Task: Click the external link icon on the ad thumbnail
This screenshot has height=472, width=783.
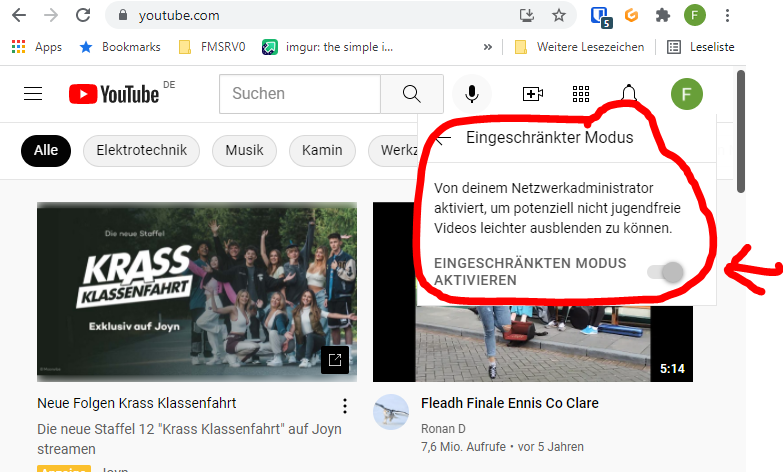Action: tap(335, 360)
